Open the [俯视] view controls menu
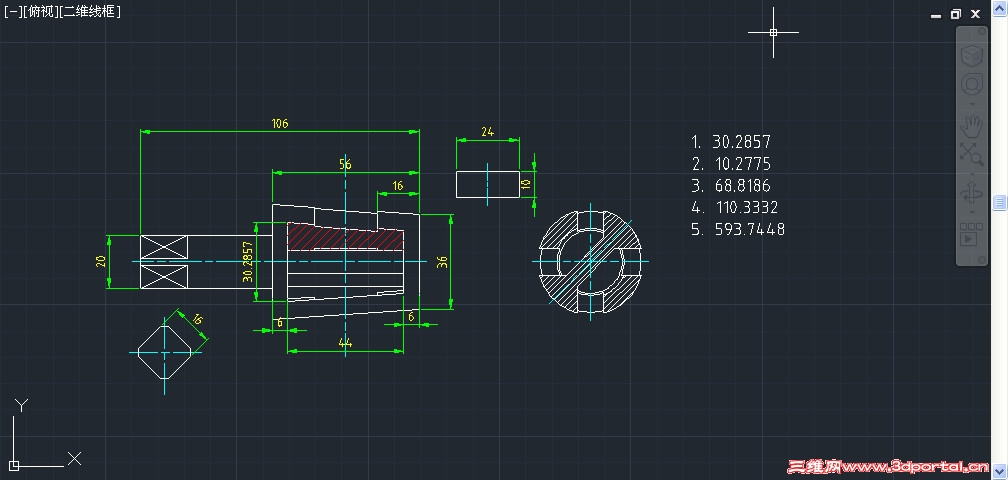Viewport: 1008px width, 480px height. pyautogui.click(x=39, y=11)
